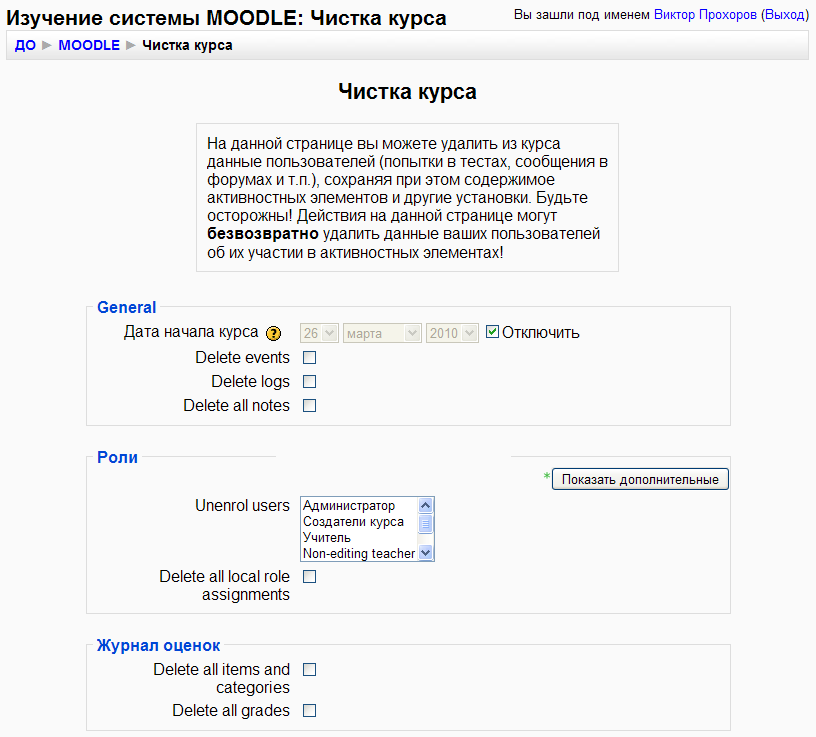
Task: Tick the Delete logs checkbox
Action: coord(310,381)
